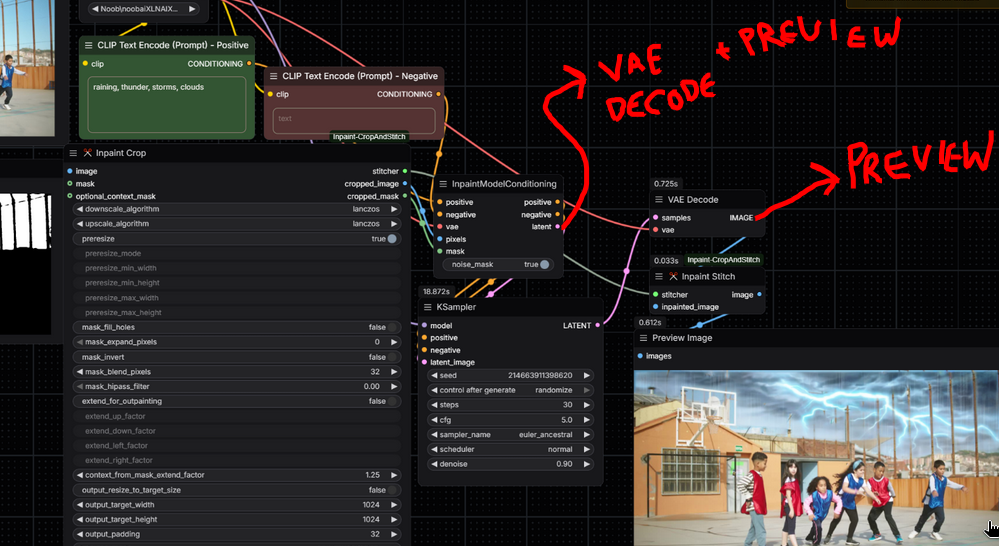The image size is (999, 546).
Task: Increase the output_target_height value
Action: tap(394, 519)
